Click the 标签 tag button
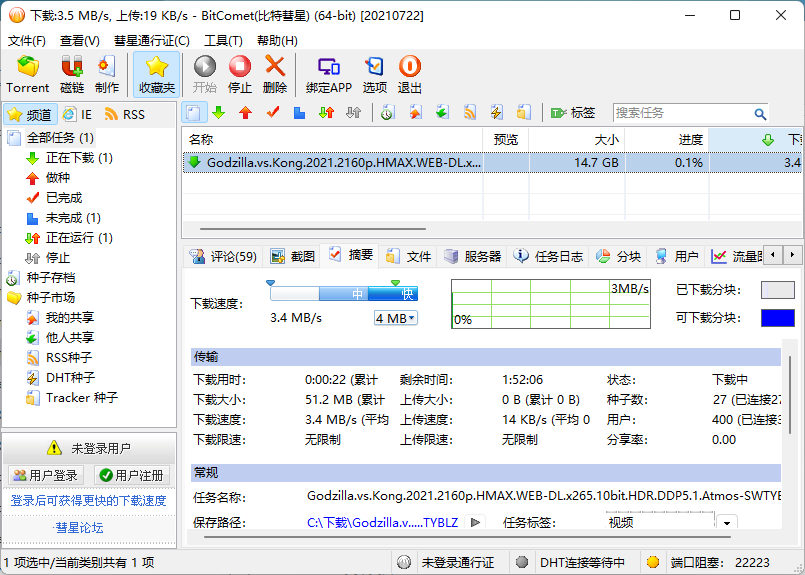This screenshot has width=805, height=575. click(573, 112)
